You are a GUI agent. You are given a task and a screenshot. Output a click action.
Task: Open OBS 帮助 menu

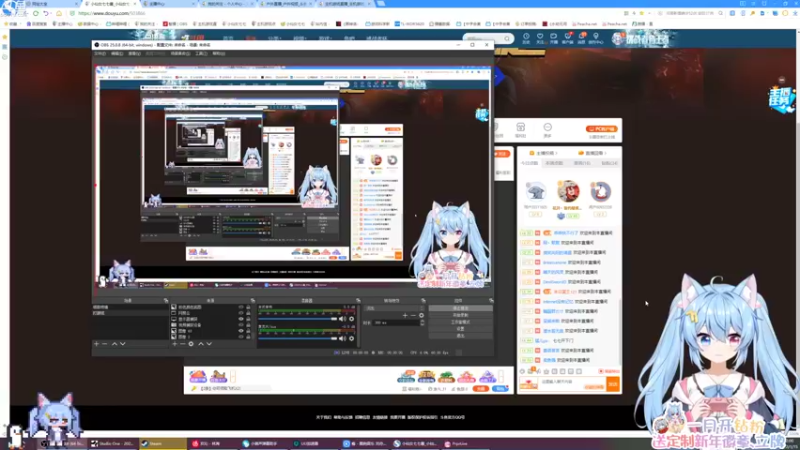218,53
